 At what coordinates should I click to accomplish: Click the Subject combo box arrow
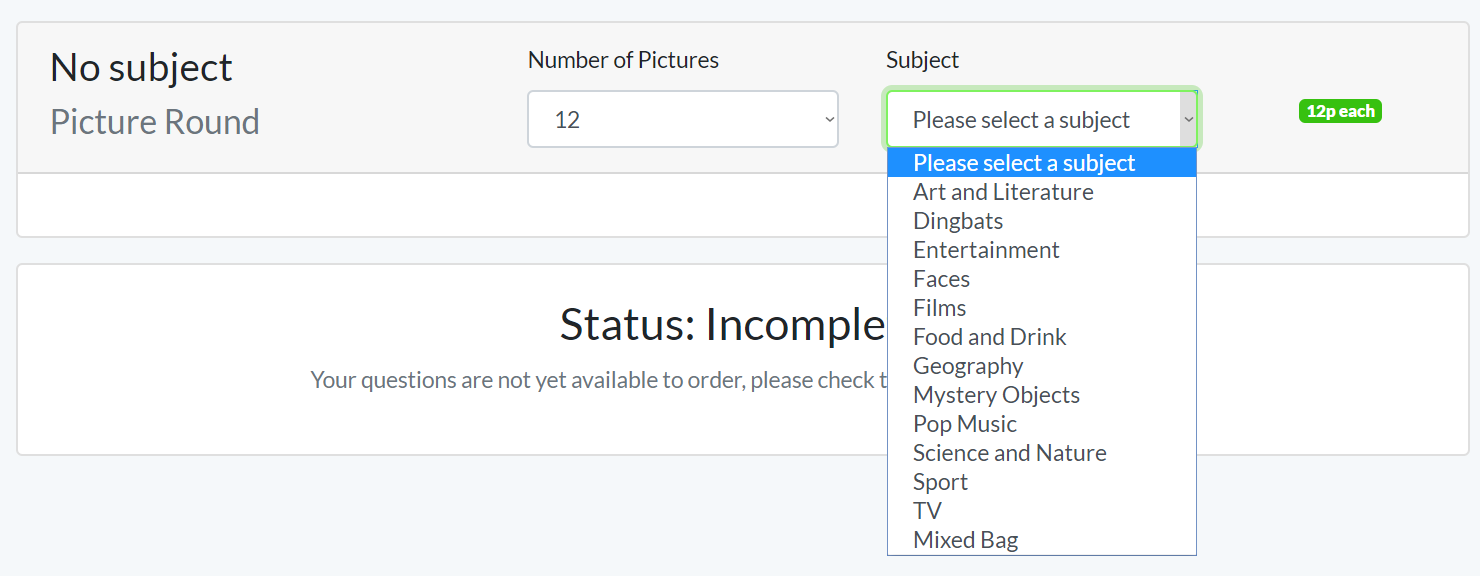point(1188,120)
